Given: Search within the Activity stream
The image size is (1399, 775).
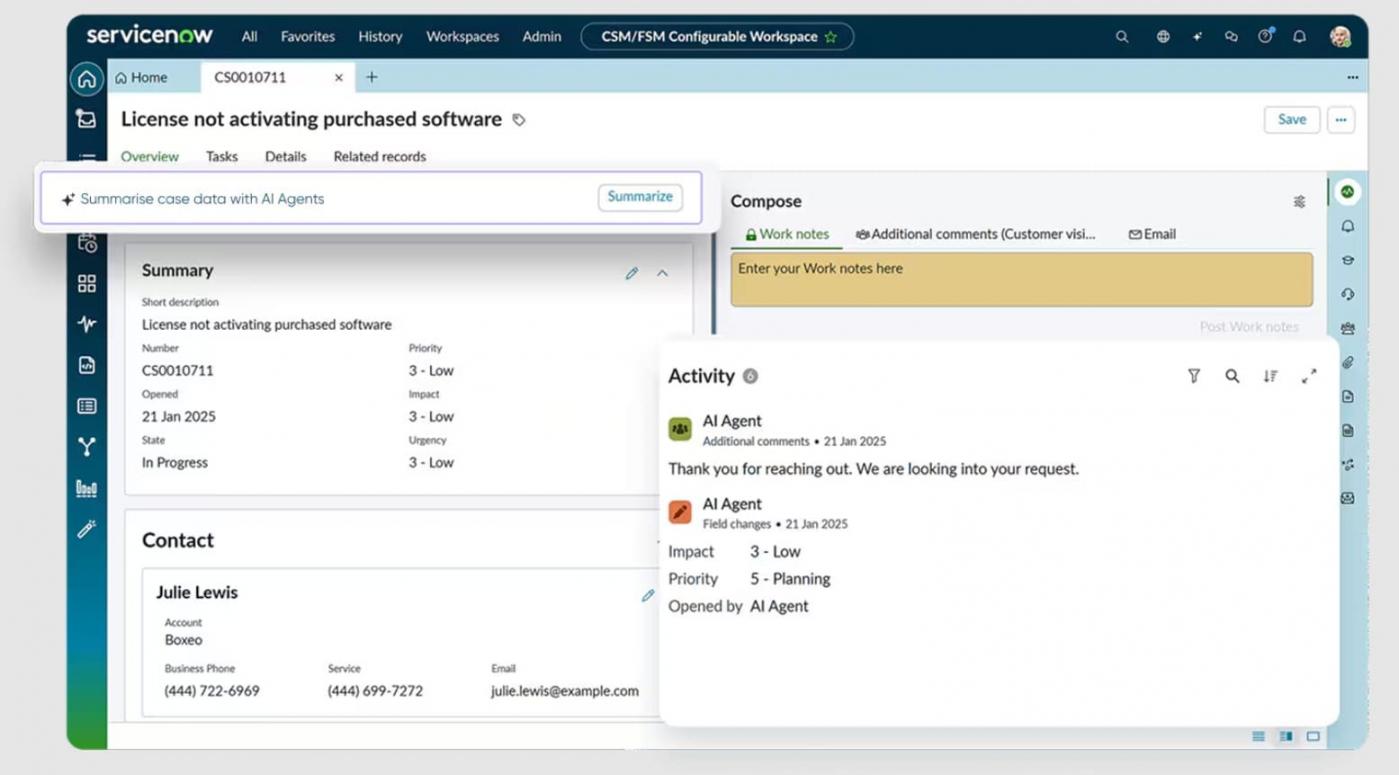Looking at the screenshot, I should pyautogui.click(x=1232, y=376).
